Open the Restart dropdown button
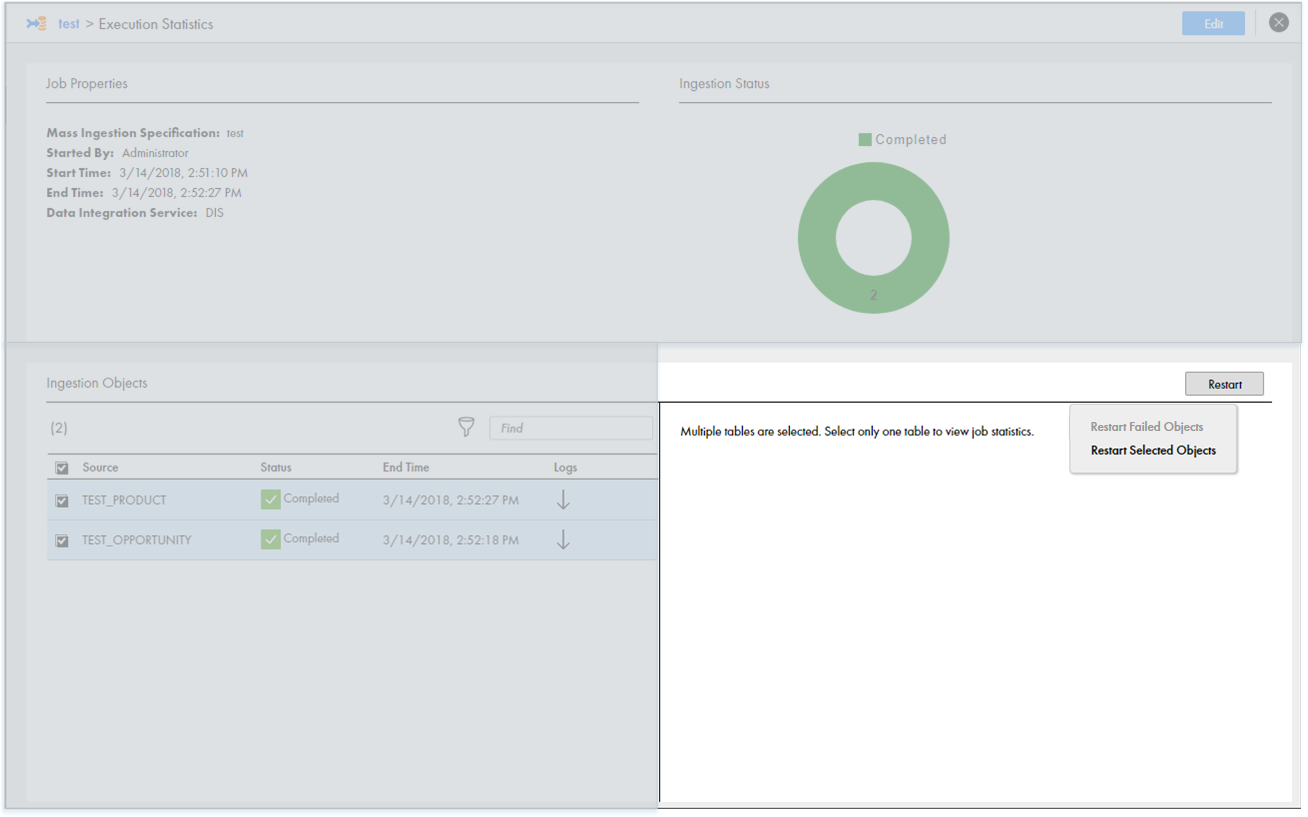 (x=1224, y=384)
